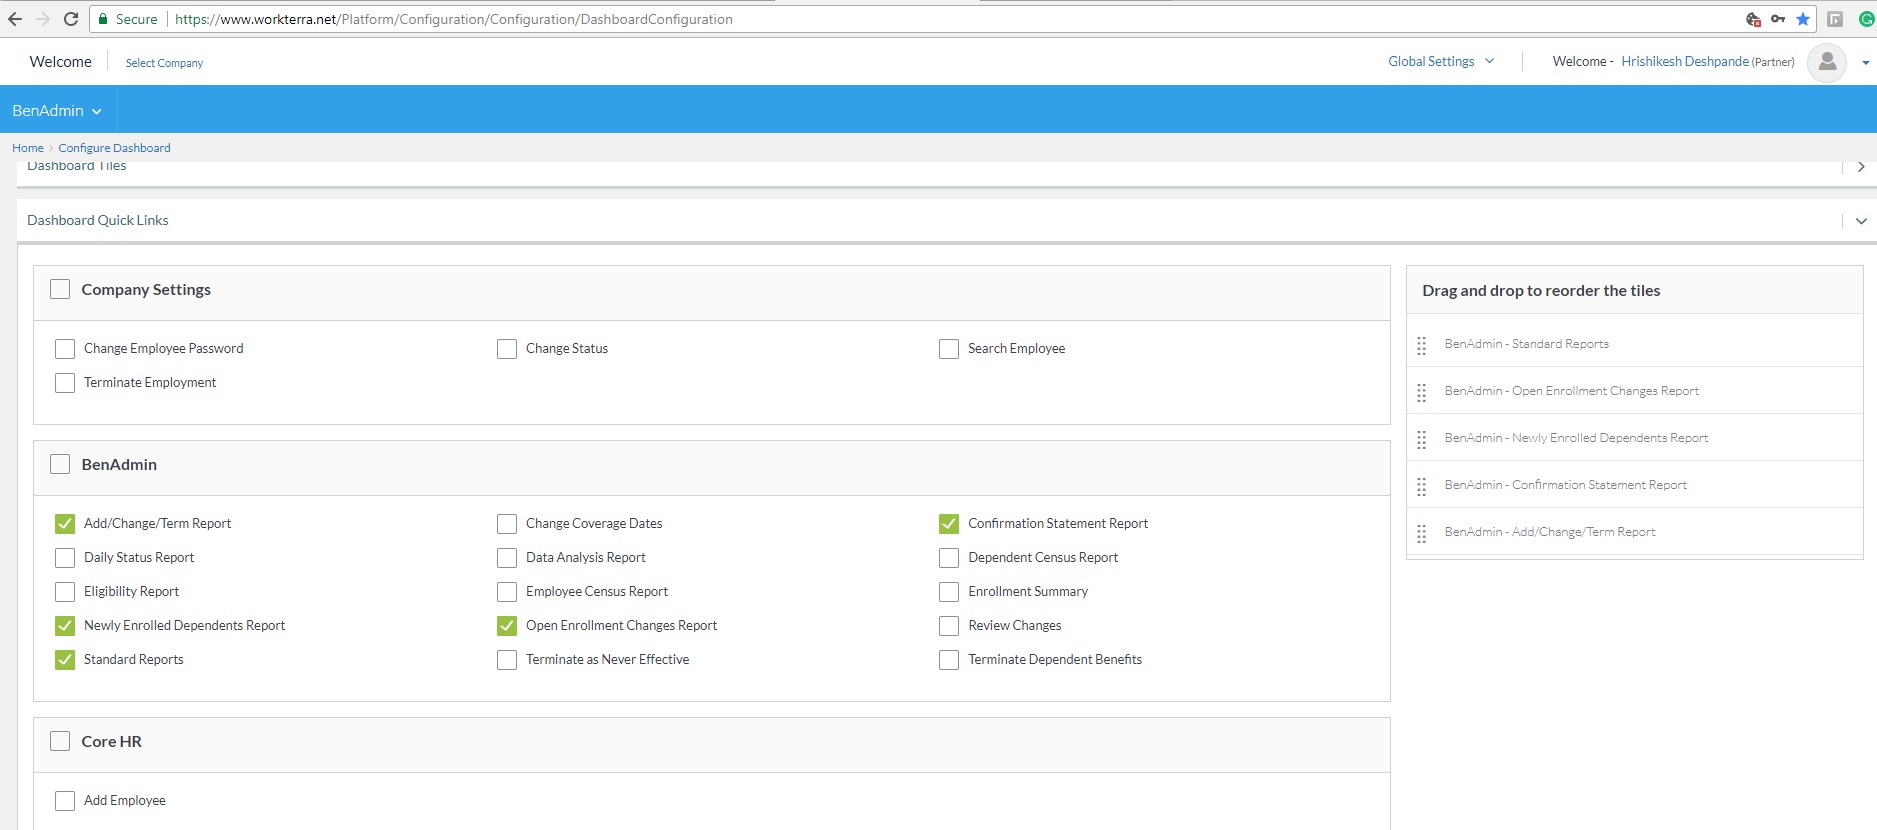This screenshot has height=830, width=1877.
Task: Check the BenAdmin group checkbox
Action: [x=60, y=464]
